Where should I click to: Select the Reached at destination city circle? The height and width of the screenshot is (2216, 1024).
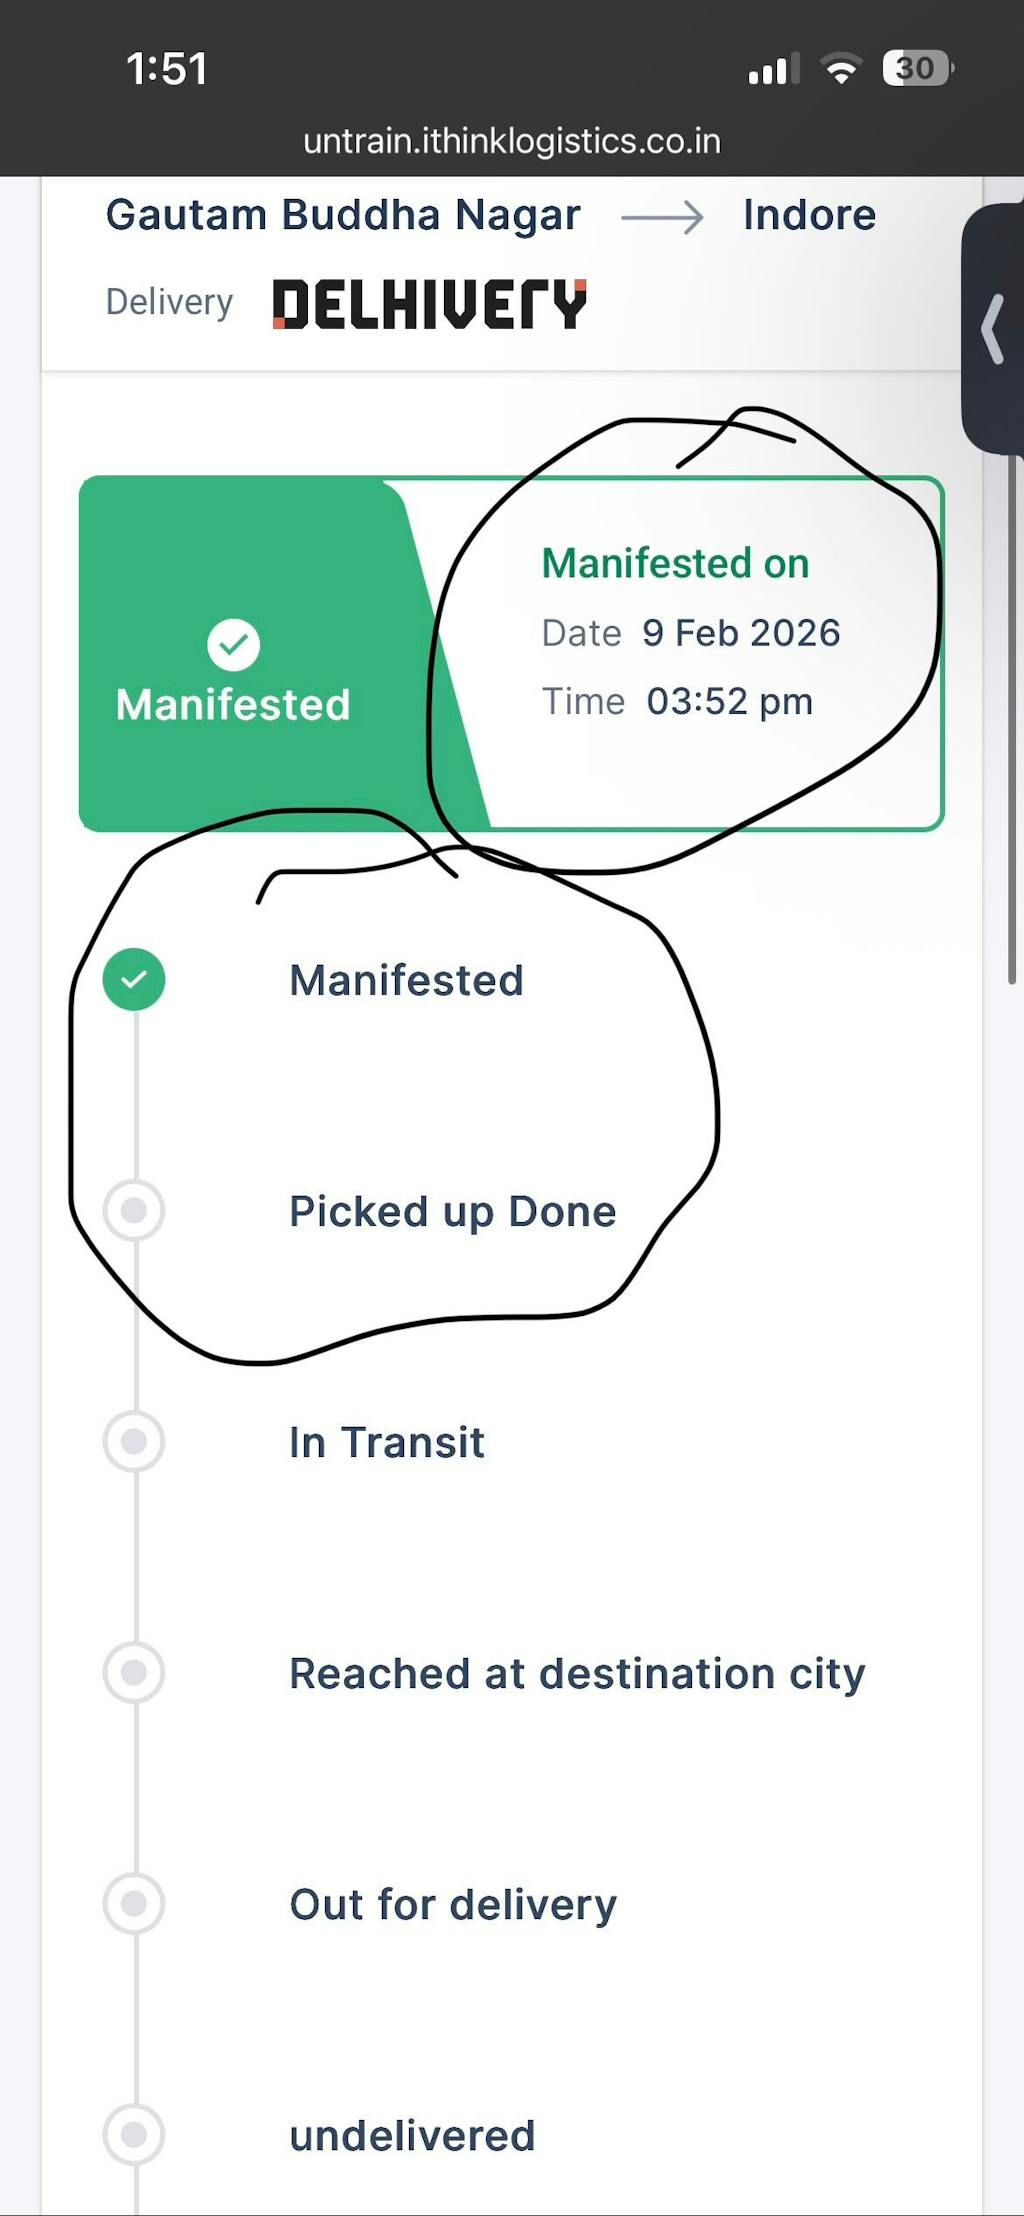pyautogui.click(x=134, y=1673)
